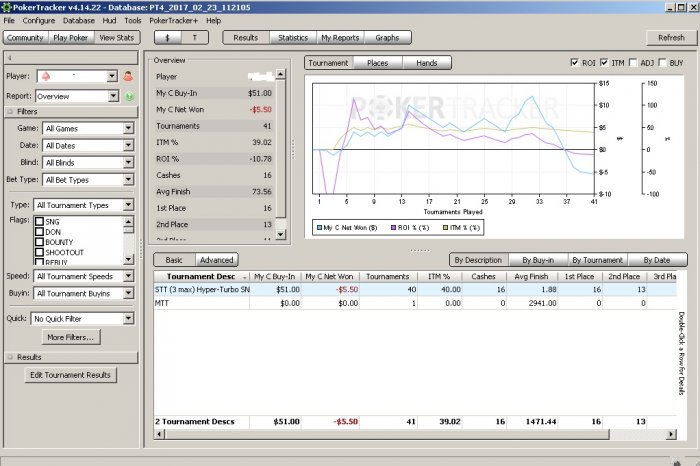700x466 pixels.
Task: Enable the ADJ graph checkbox
Action: click(635, 63)
